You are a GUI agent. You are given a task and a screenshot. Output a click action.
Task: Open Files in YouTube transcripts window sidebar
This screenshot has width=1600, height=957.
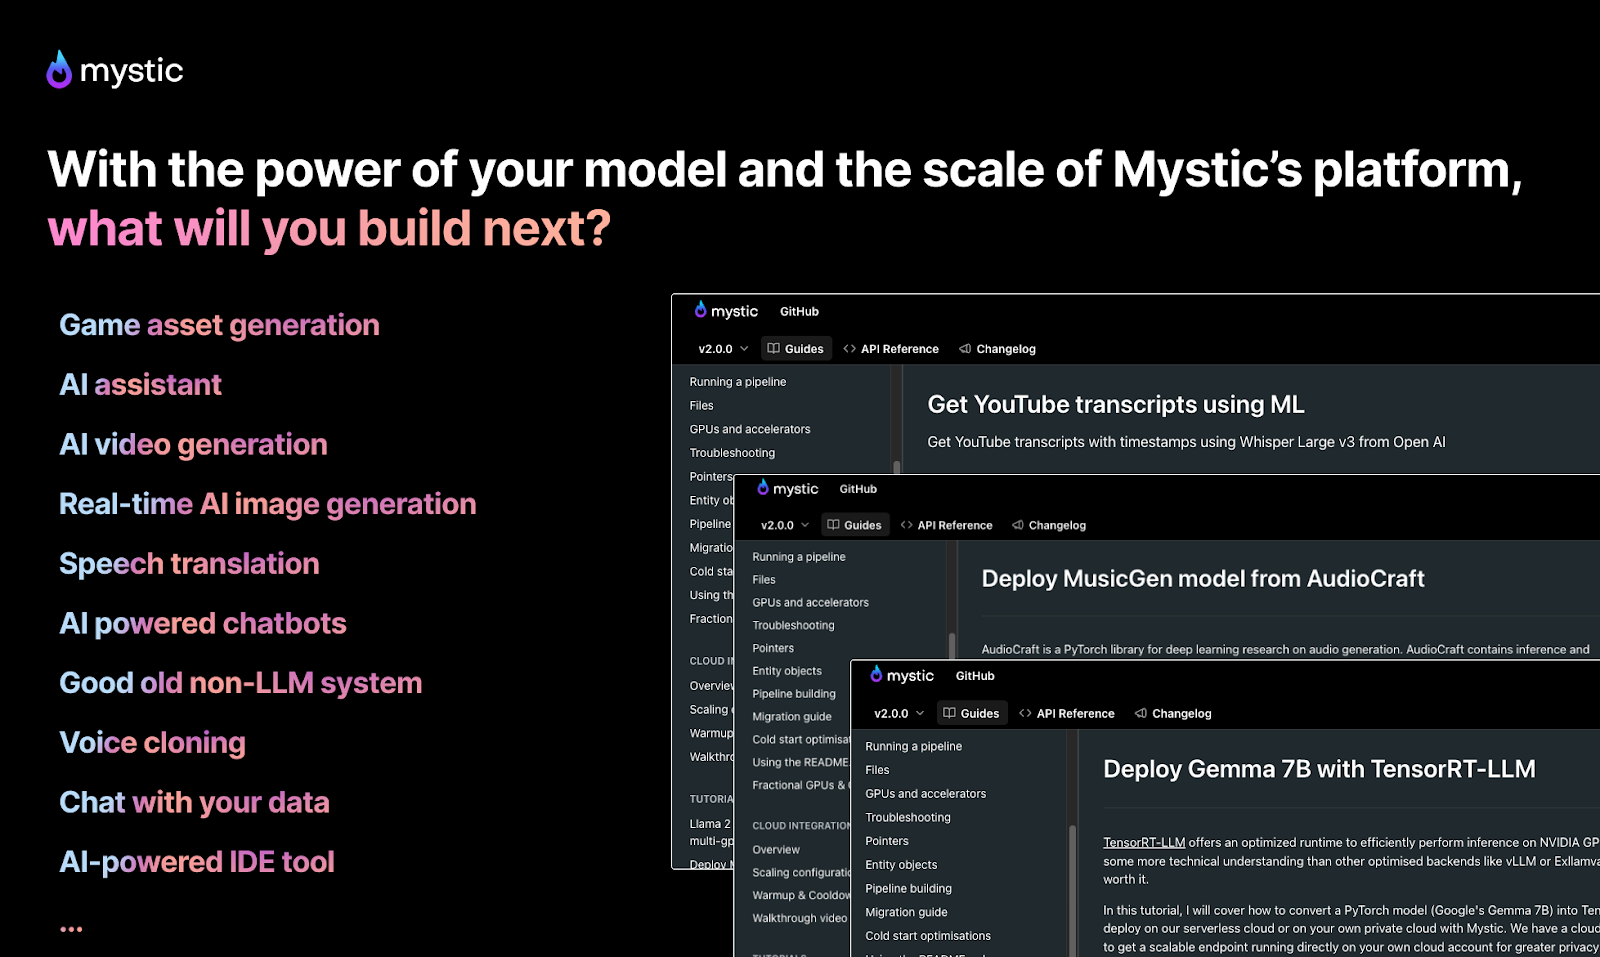(701, 406)
